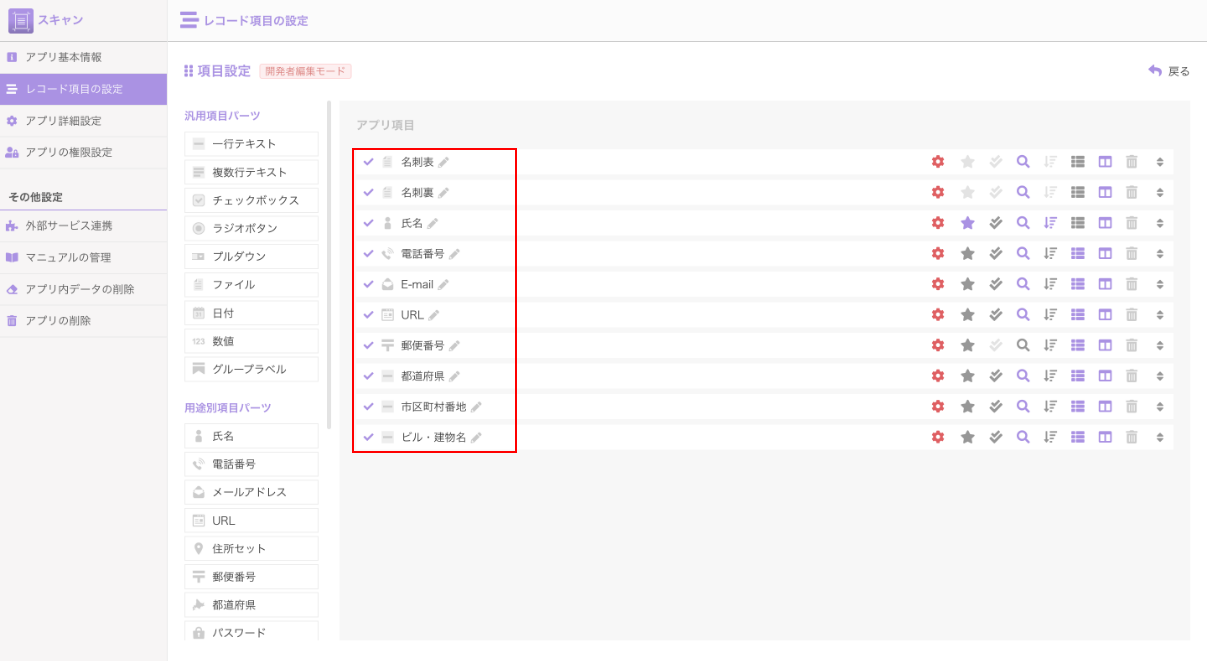This screenshot has width=1207, height=661.
Task: Click the parts panel vertical scrollbar
Action: coord(329,250)
